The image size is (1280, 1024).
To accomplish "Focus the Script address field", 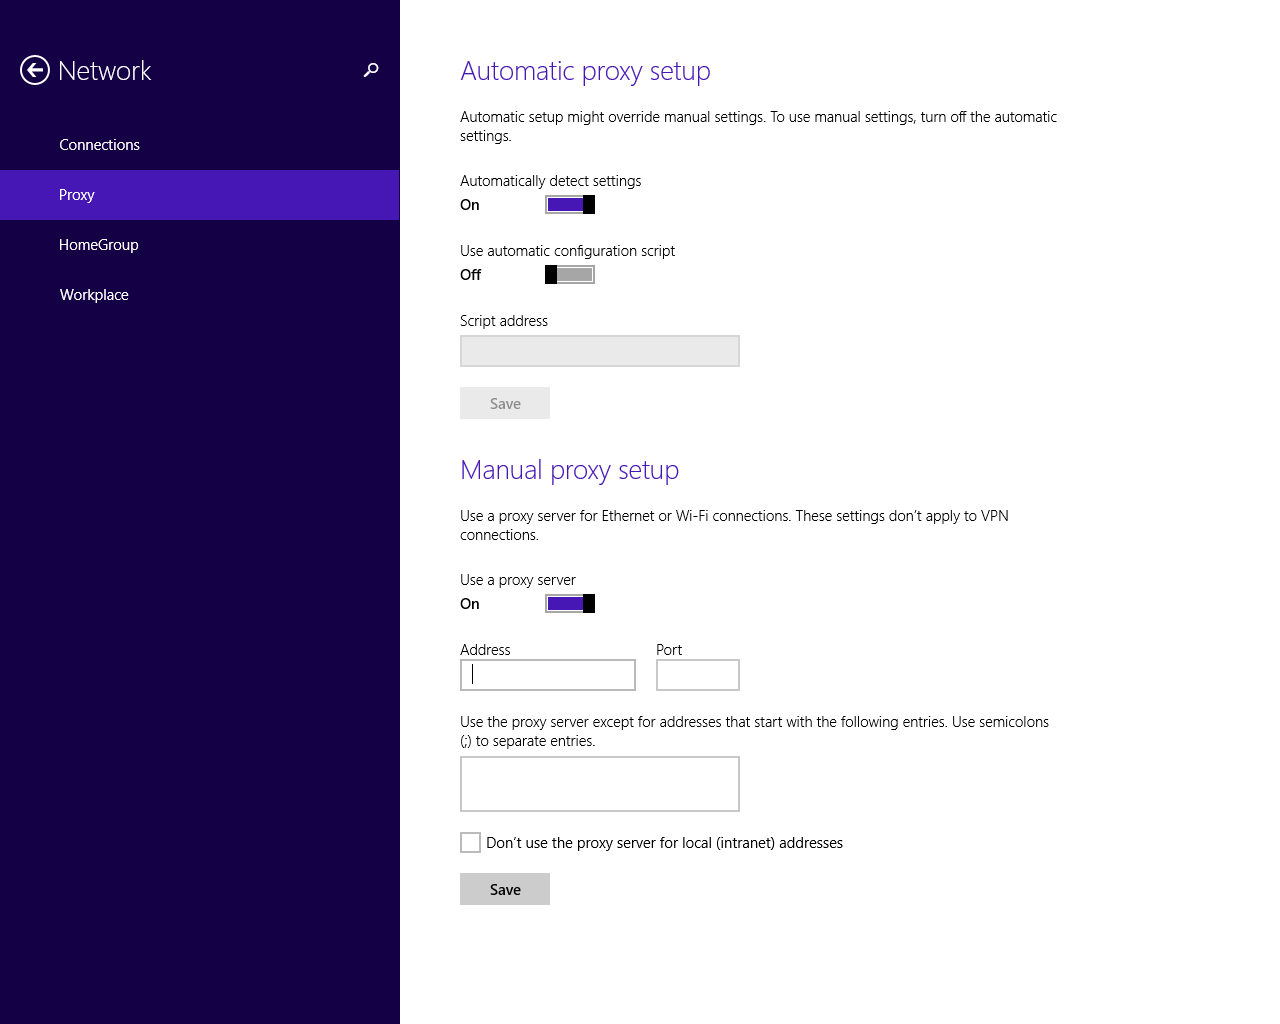I will pyautogui.click(x=600, y=351).
